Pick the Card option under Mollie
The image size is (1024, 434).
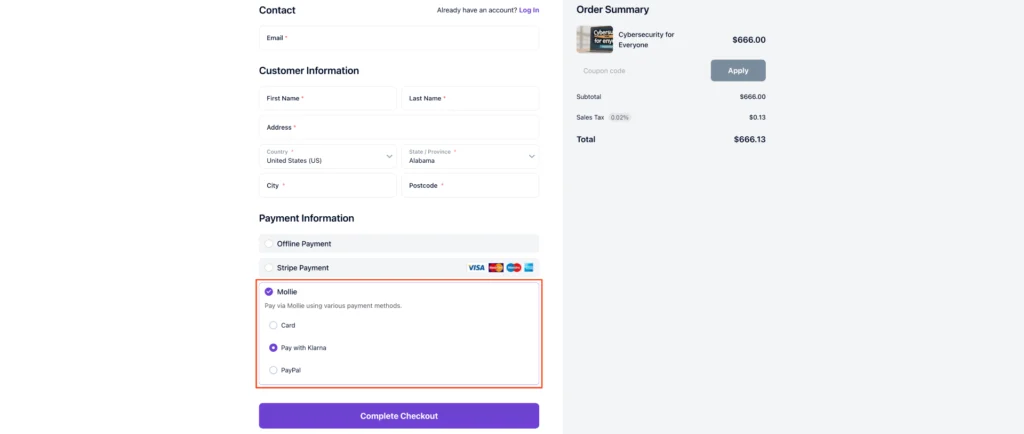coord(273,325)
